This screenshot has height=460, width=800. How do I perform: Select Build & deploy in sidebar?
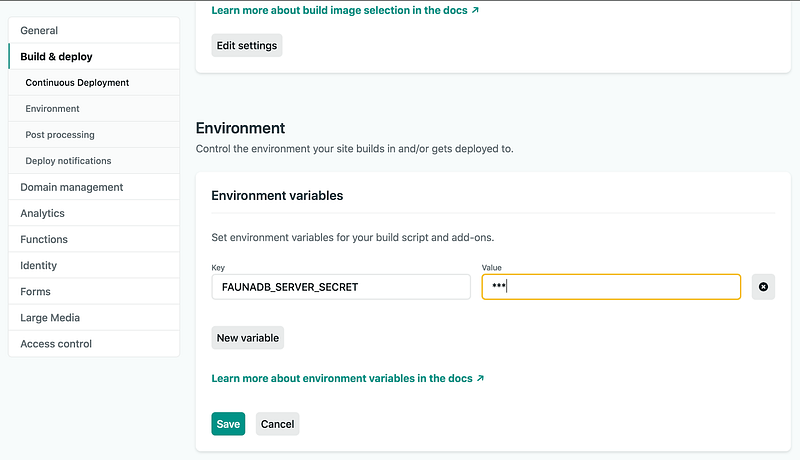pyautogui.click(x=56, y=57)
